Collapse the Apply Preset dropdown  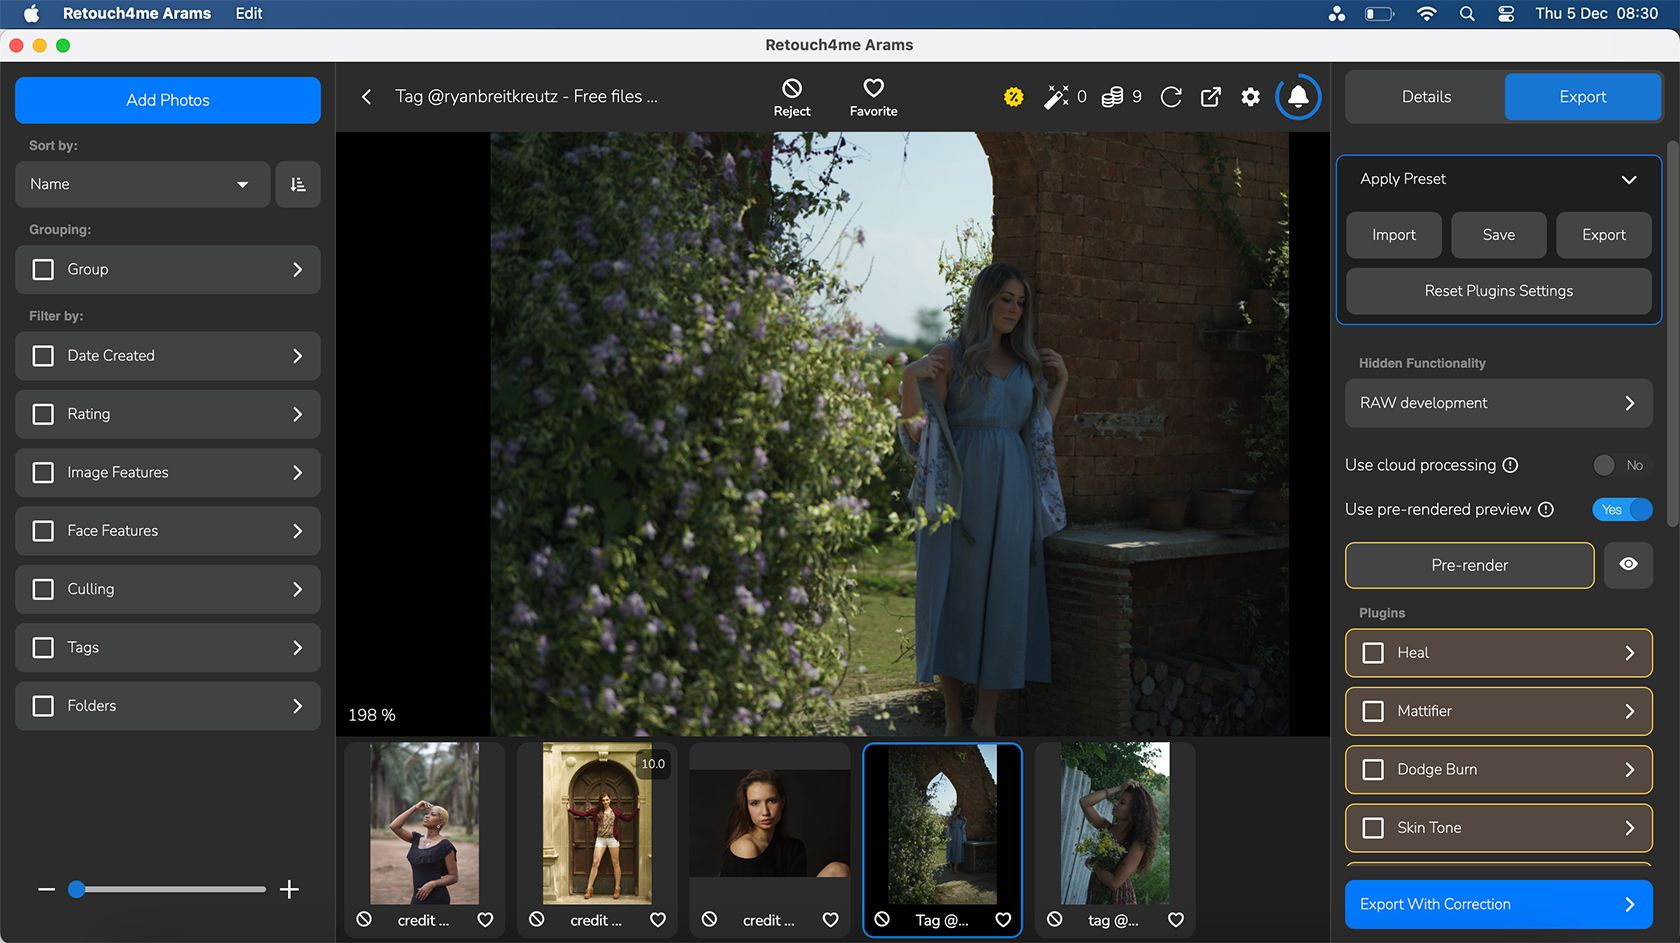coord(1628,179)
